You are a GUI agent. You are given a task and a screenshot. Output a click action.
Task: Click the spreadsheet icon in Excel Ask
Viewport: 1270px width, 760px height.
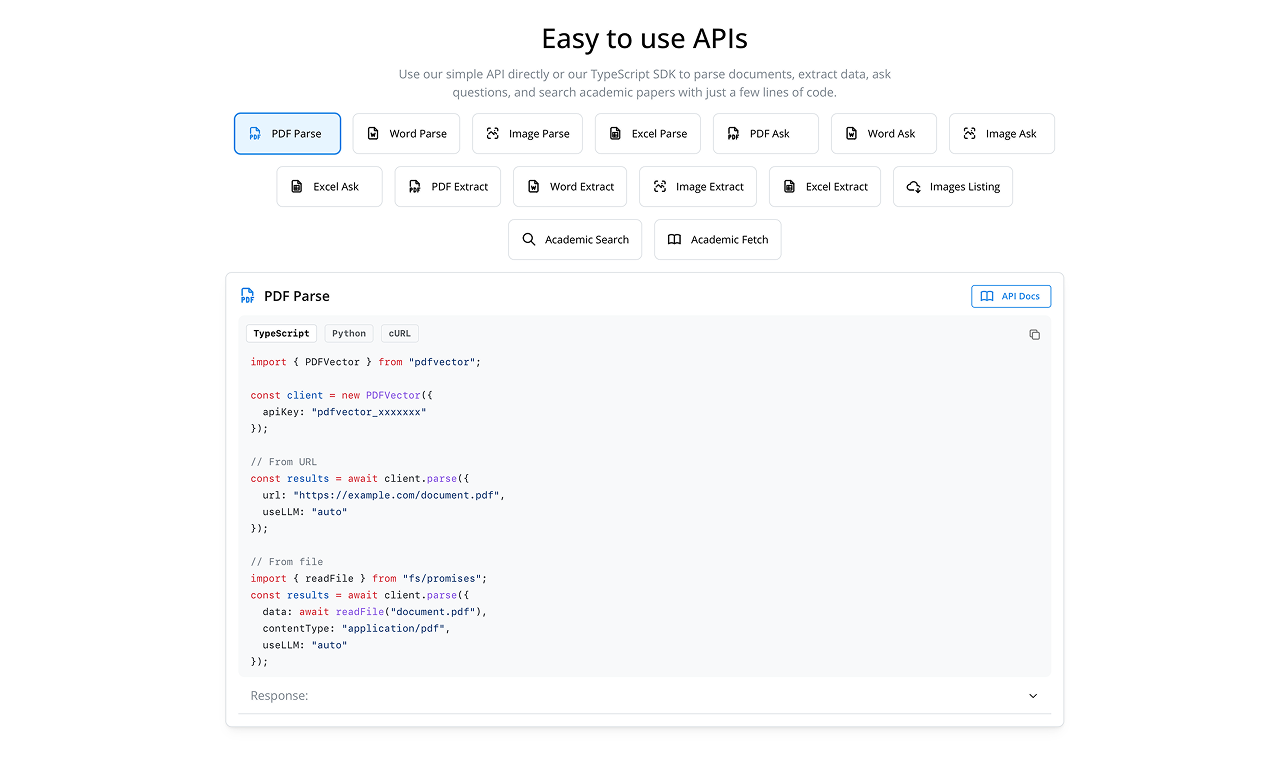pos(297,187)
